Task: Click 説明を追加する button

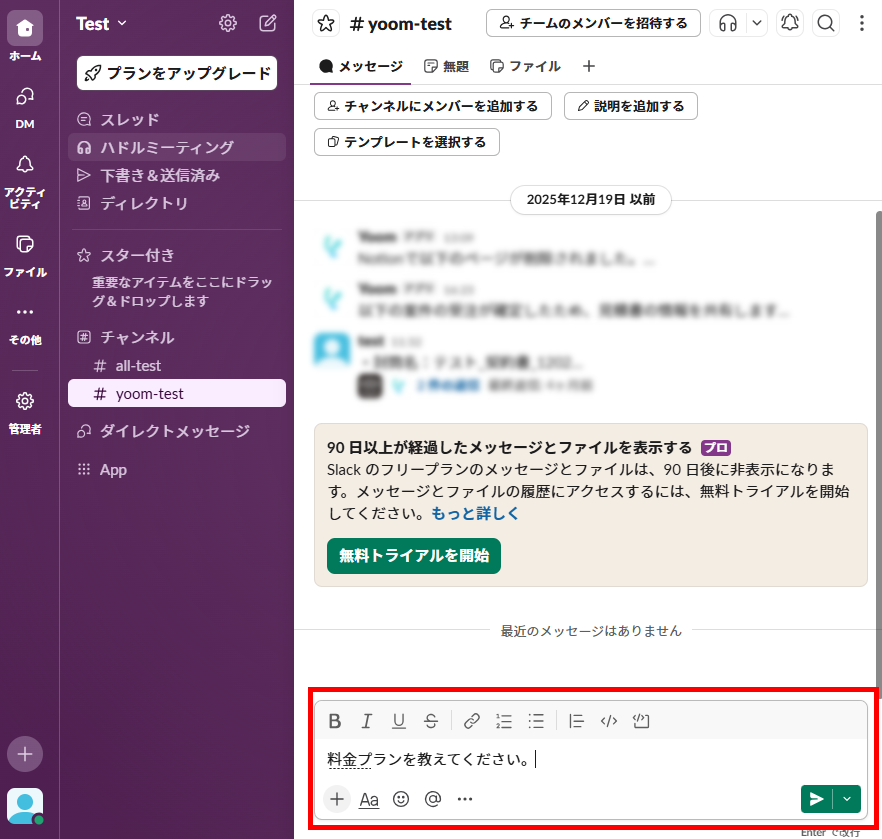Action: coord(631,106)
